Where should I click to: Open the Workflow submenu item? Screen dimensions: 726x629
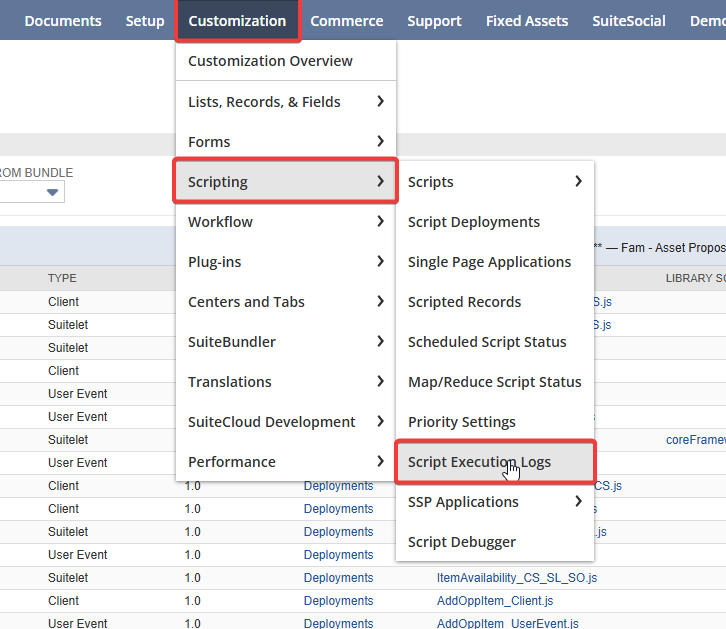click(x=286, y=222)
